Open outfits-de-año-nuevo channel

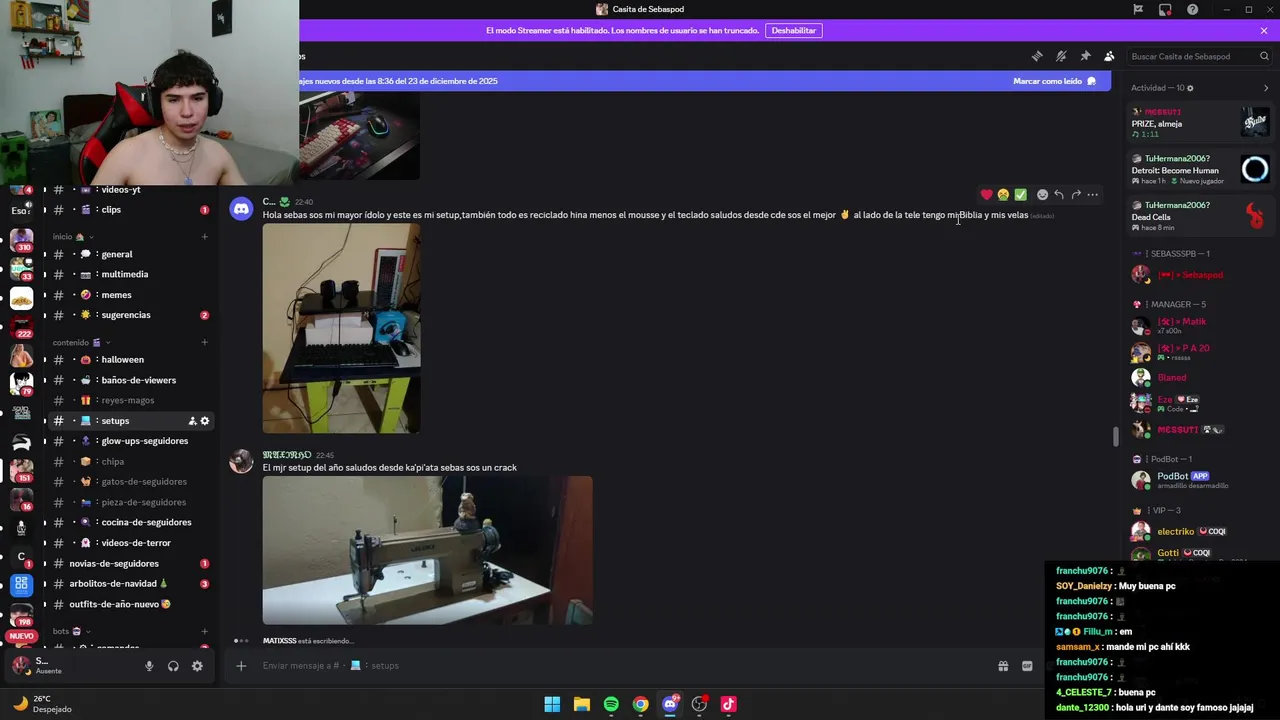coord(131,604)
